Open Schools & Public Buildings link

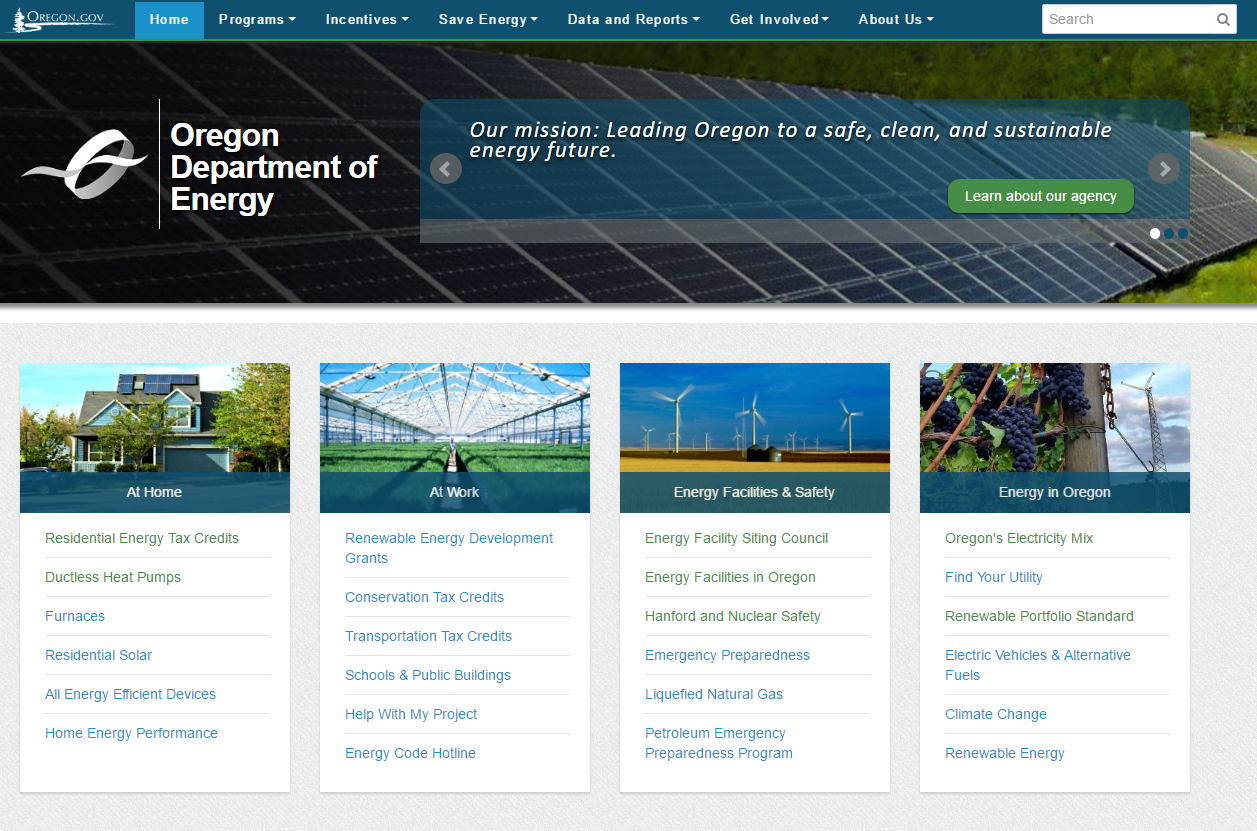click(428, 675)
